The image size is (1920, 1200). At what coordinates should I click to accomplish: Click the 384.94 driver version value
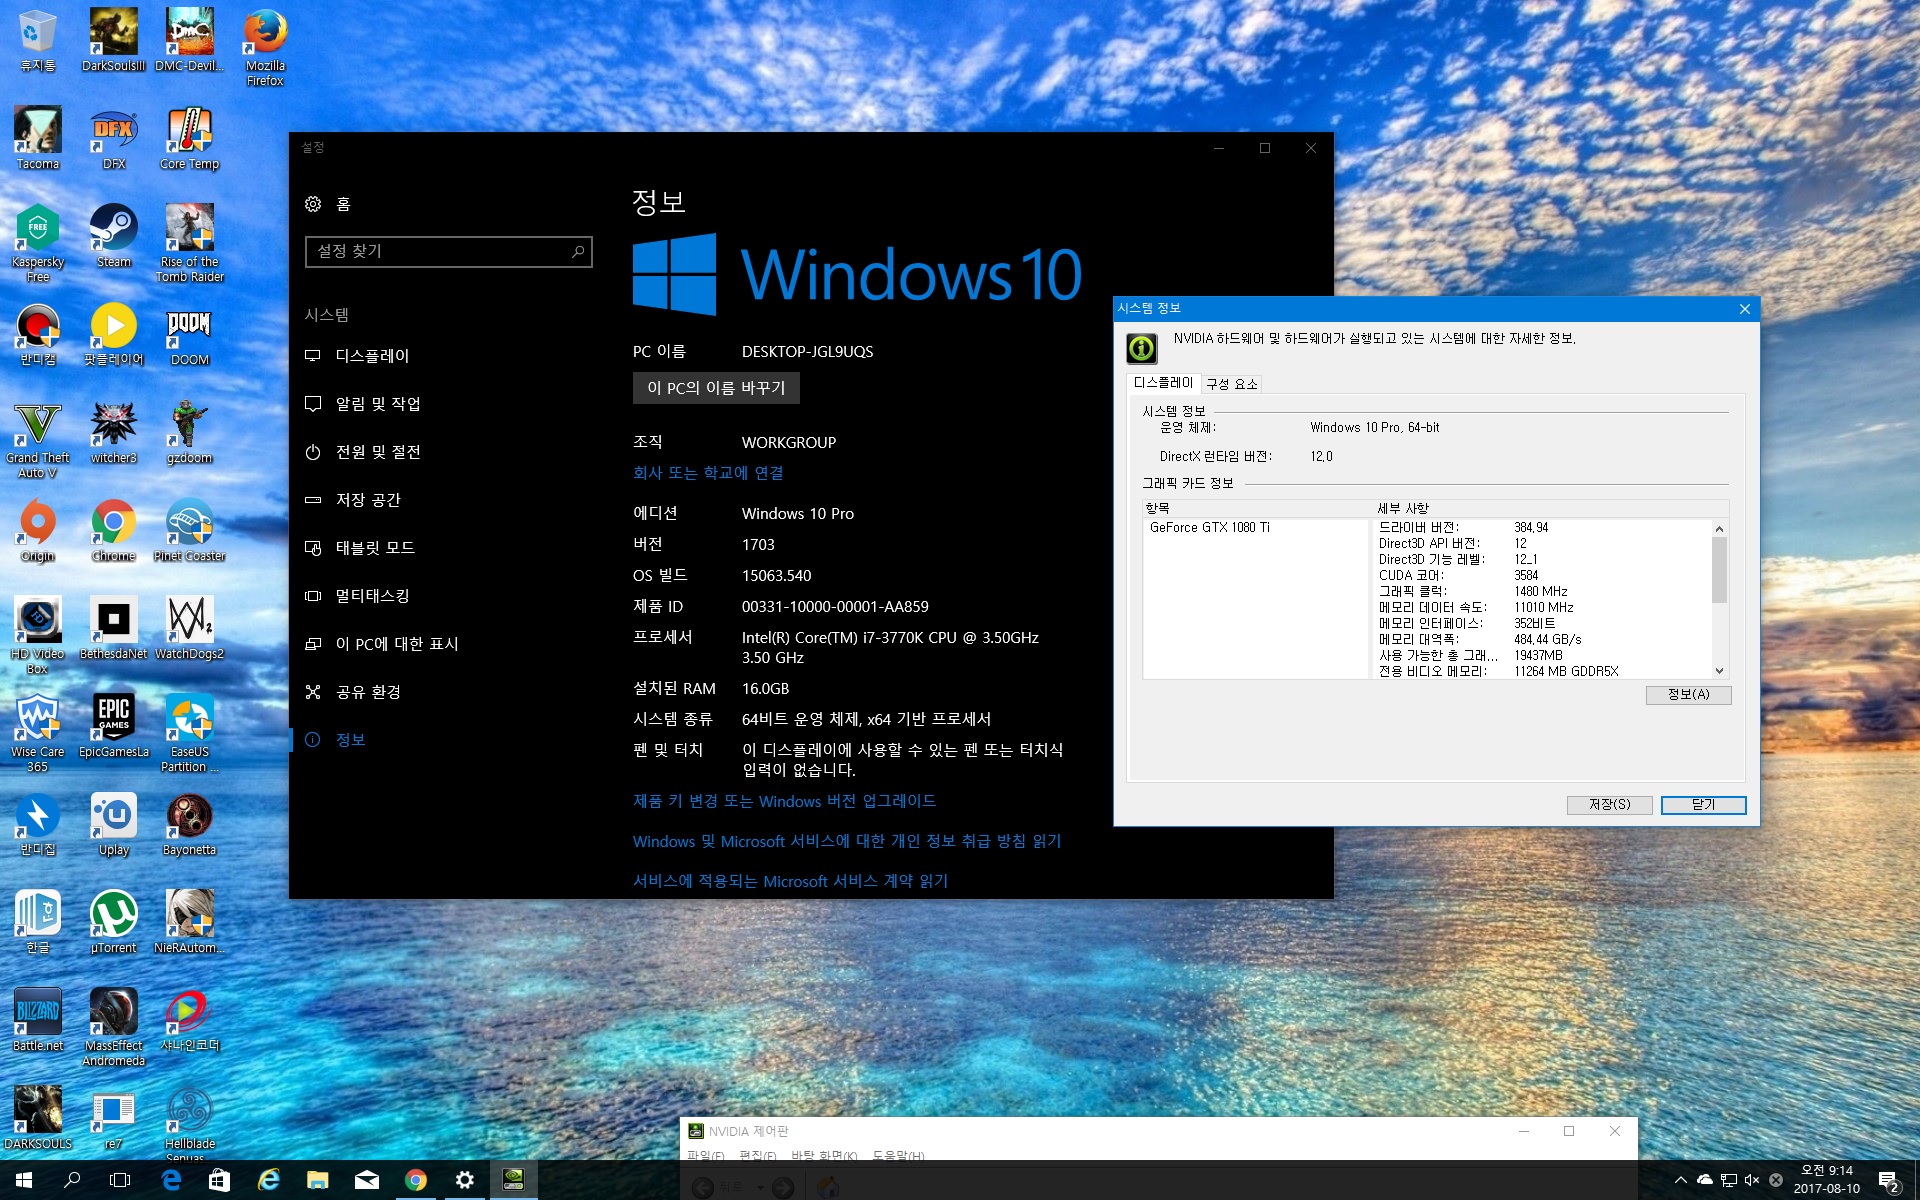[1530, 527]
